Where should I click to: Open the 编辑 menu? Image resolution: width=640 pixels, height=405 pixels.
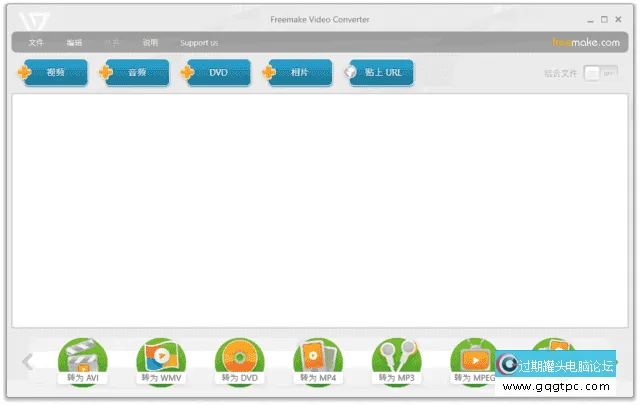tap(74, 43)
